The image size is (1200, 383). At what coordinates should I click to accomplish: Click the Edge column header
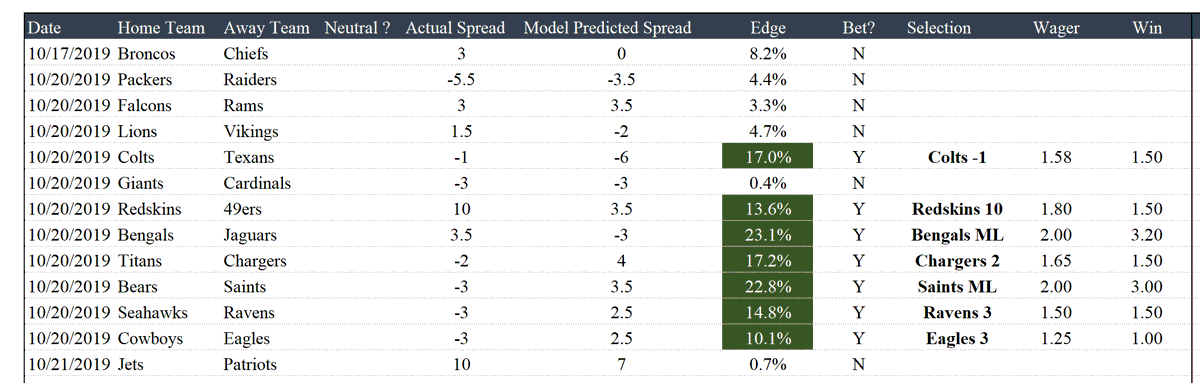(x=767, y=28)
